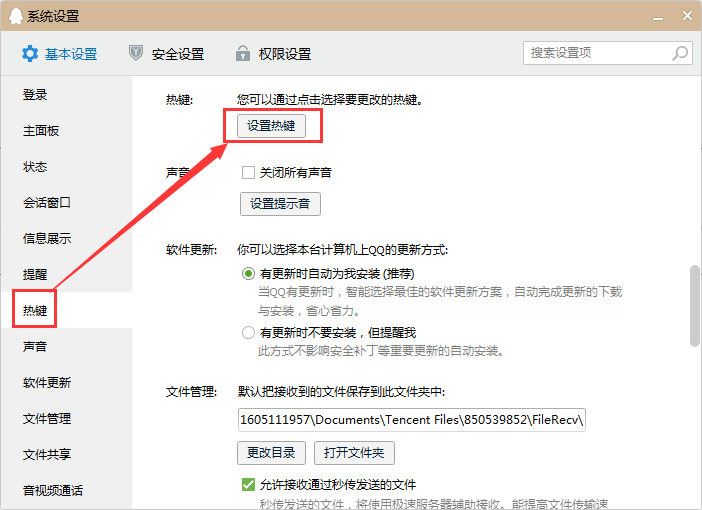Uncheck 允许接收通过秒传发送的文件
Image resolution: width=702 pixels, height=510 pixels.
coord(249,484)
